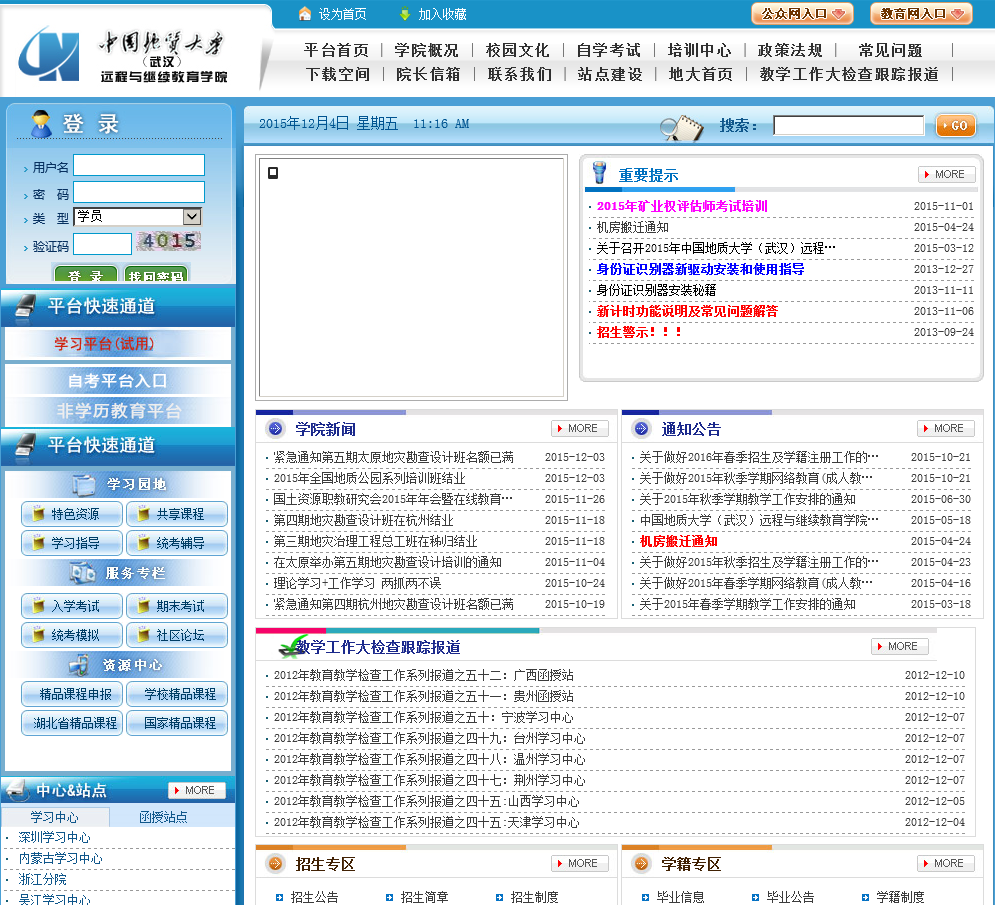This screenshot has width=995, height=905.
Task: Click the 招生公告 bullet icon
Action: pyautogui.click(x=279, y=897)
